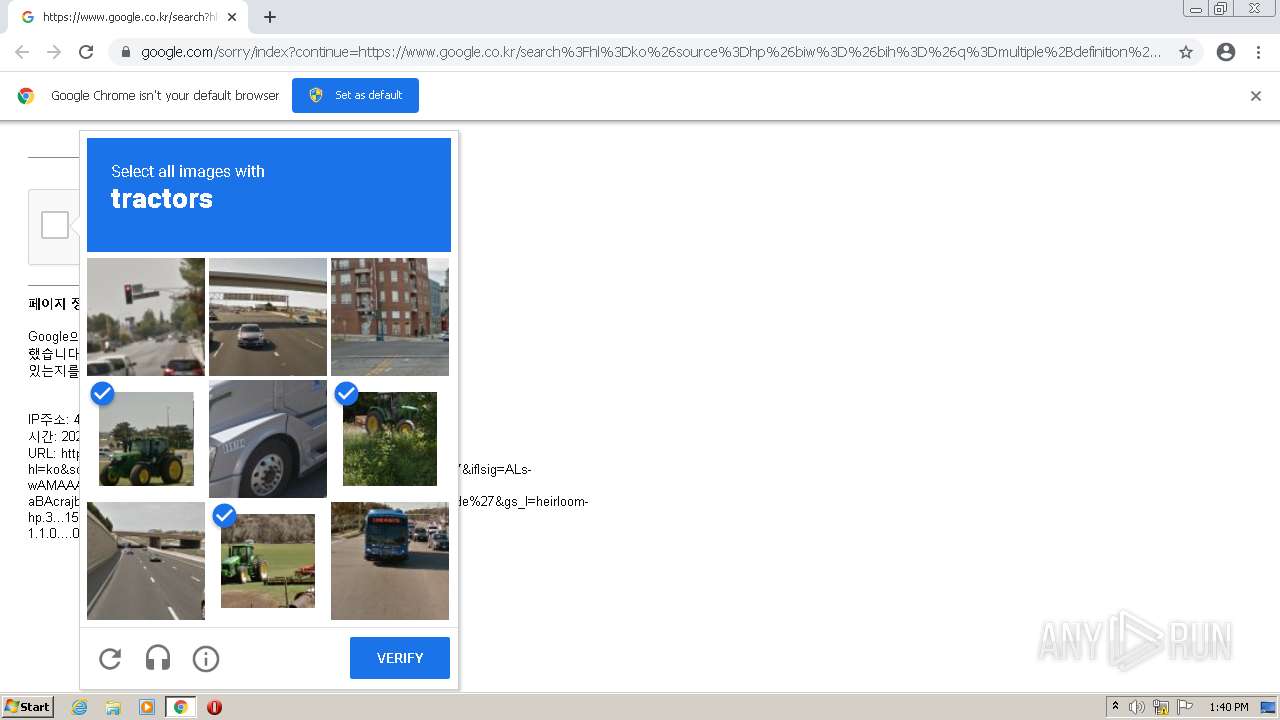
Task: Open volume control in system tray
Action: coord(1137,707)
